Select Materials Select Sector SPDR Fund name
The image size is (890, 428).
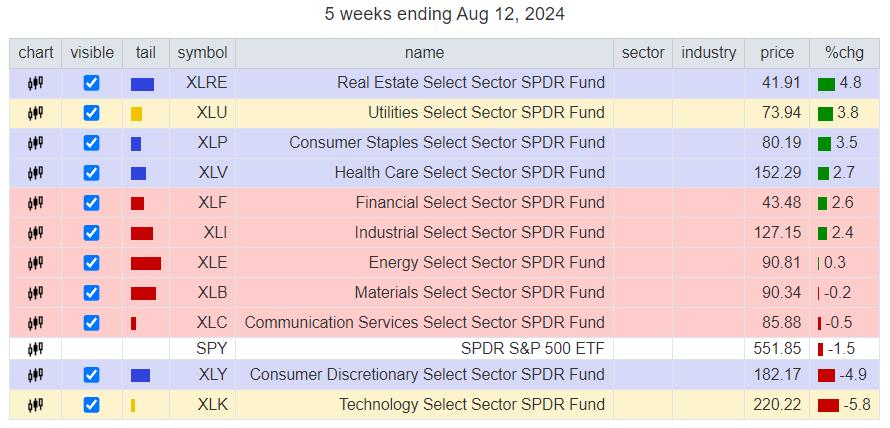(479, 293)
